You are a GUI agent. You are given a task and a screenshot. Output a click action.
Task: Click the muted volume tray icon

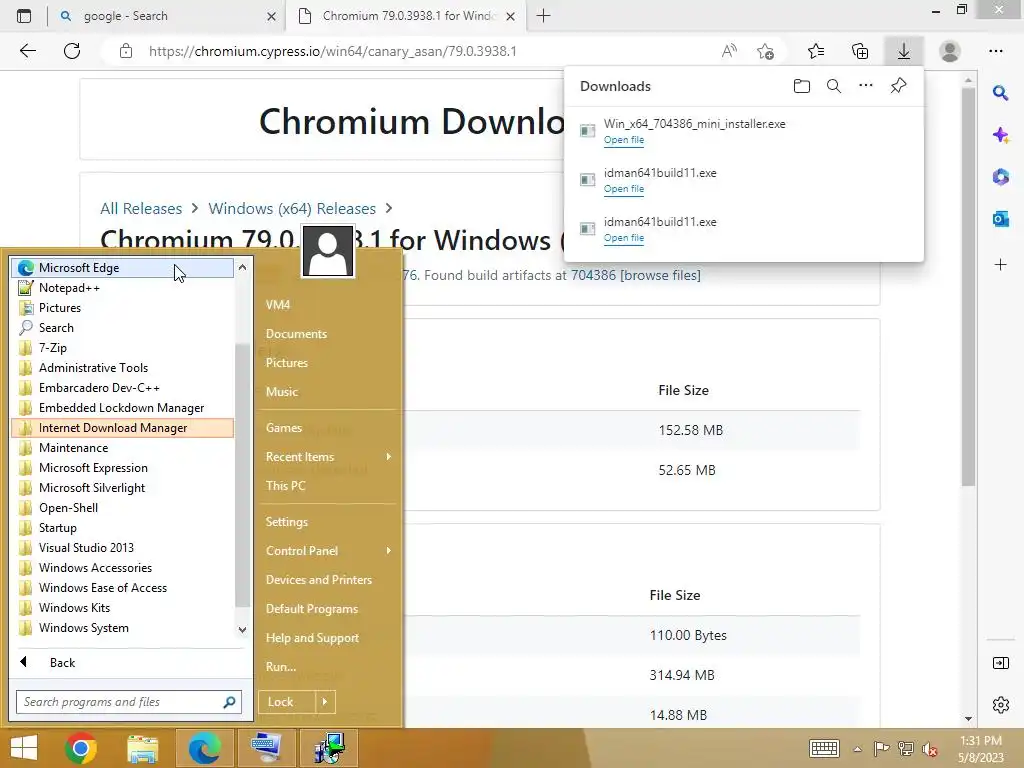coord(929,749)
